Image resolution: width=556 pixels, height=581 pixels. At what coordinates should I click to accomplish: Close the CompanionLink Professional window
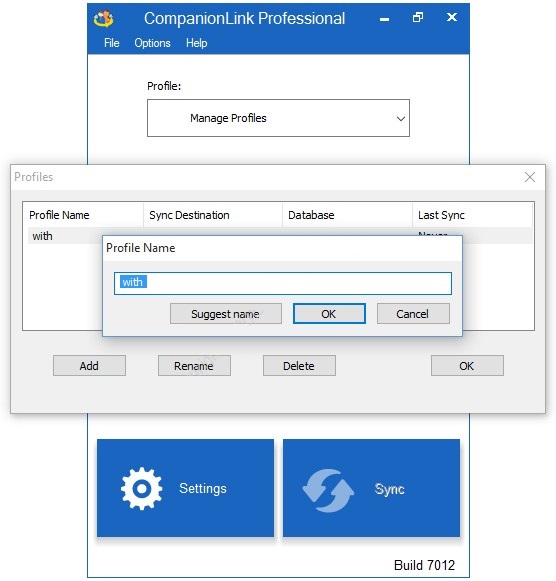click(x=452, y=17)
